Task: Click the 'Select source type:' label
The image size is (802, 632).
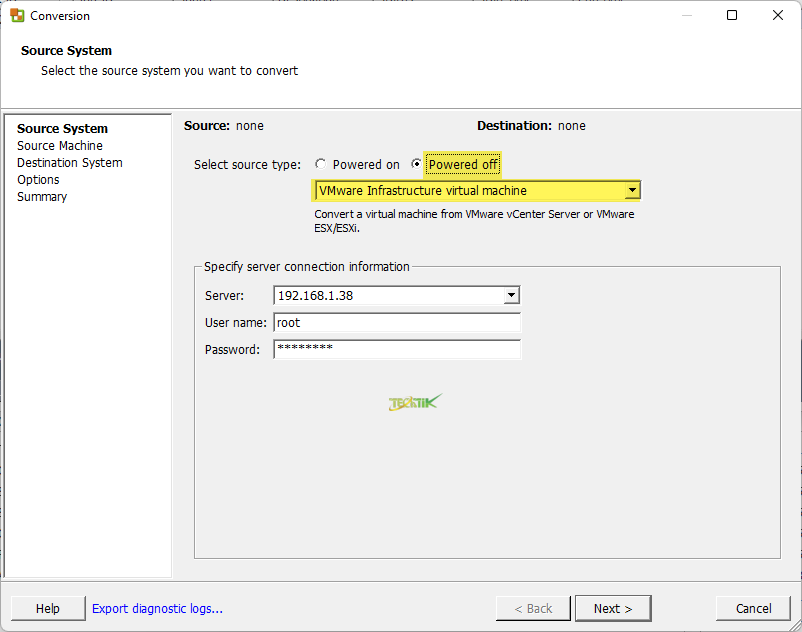Action: click(247, 165)
